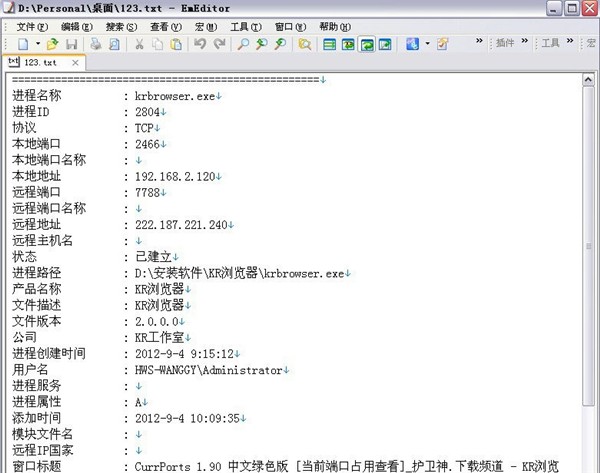The width and height of the screenshot is (600, 473).
Task: Click the company name 'KR工作室'
Action: pyautogui.click(x=160, y=338)
